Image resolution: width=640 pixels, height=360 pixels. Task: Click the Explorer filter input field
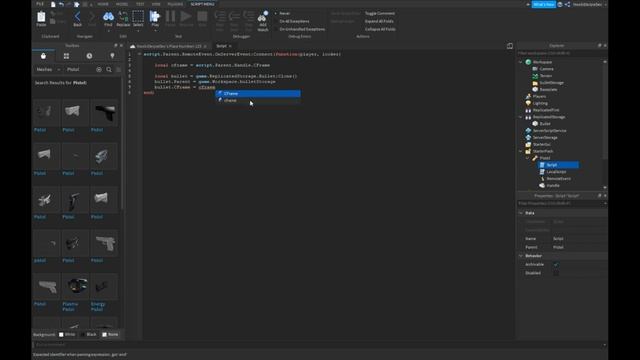pos(562,53)
